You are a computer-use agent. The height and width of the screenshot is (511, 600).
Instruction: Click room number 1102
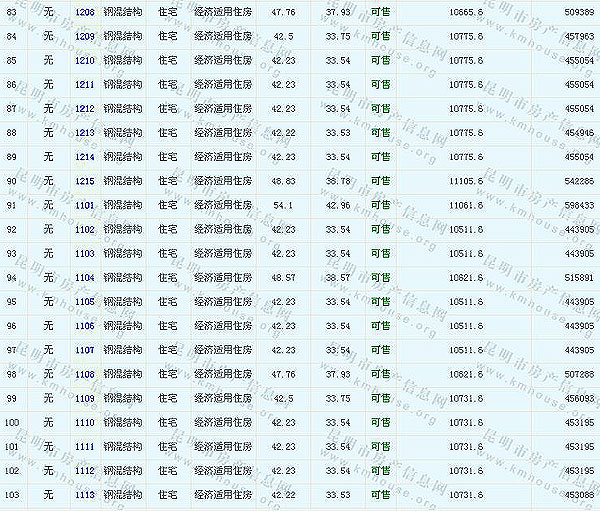(x=85, y=229)
